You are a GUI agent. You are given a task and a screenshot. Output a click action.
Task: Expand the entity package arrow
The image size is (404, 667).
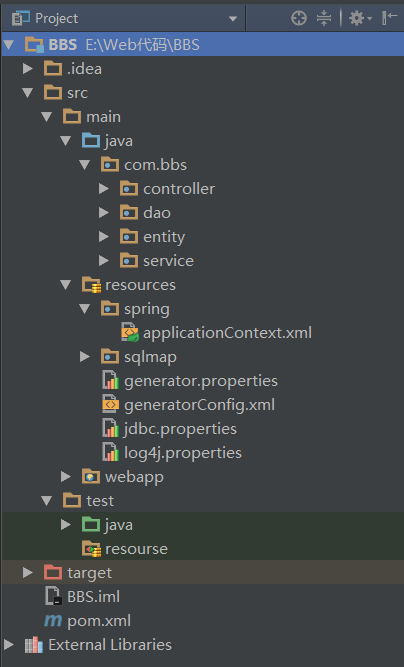click(x=104, y=237)
